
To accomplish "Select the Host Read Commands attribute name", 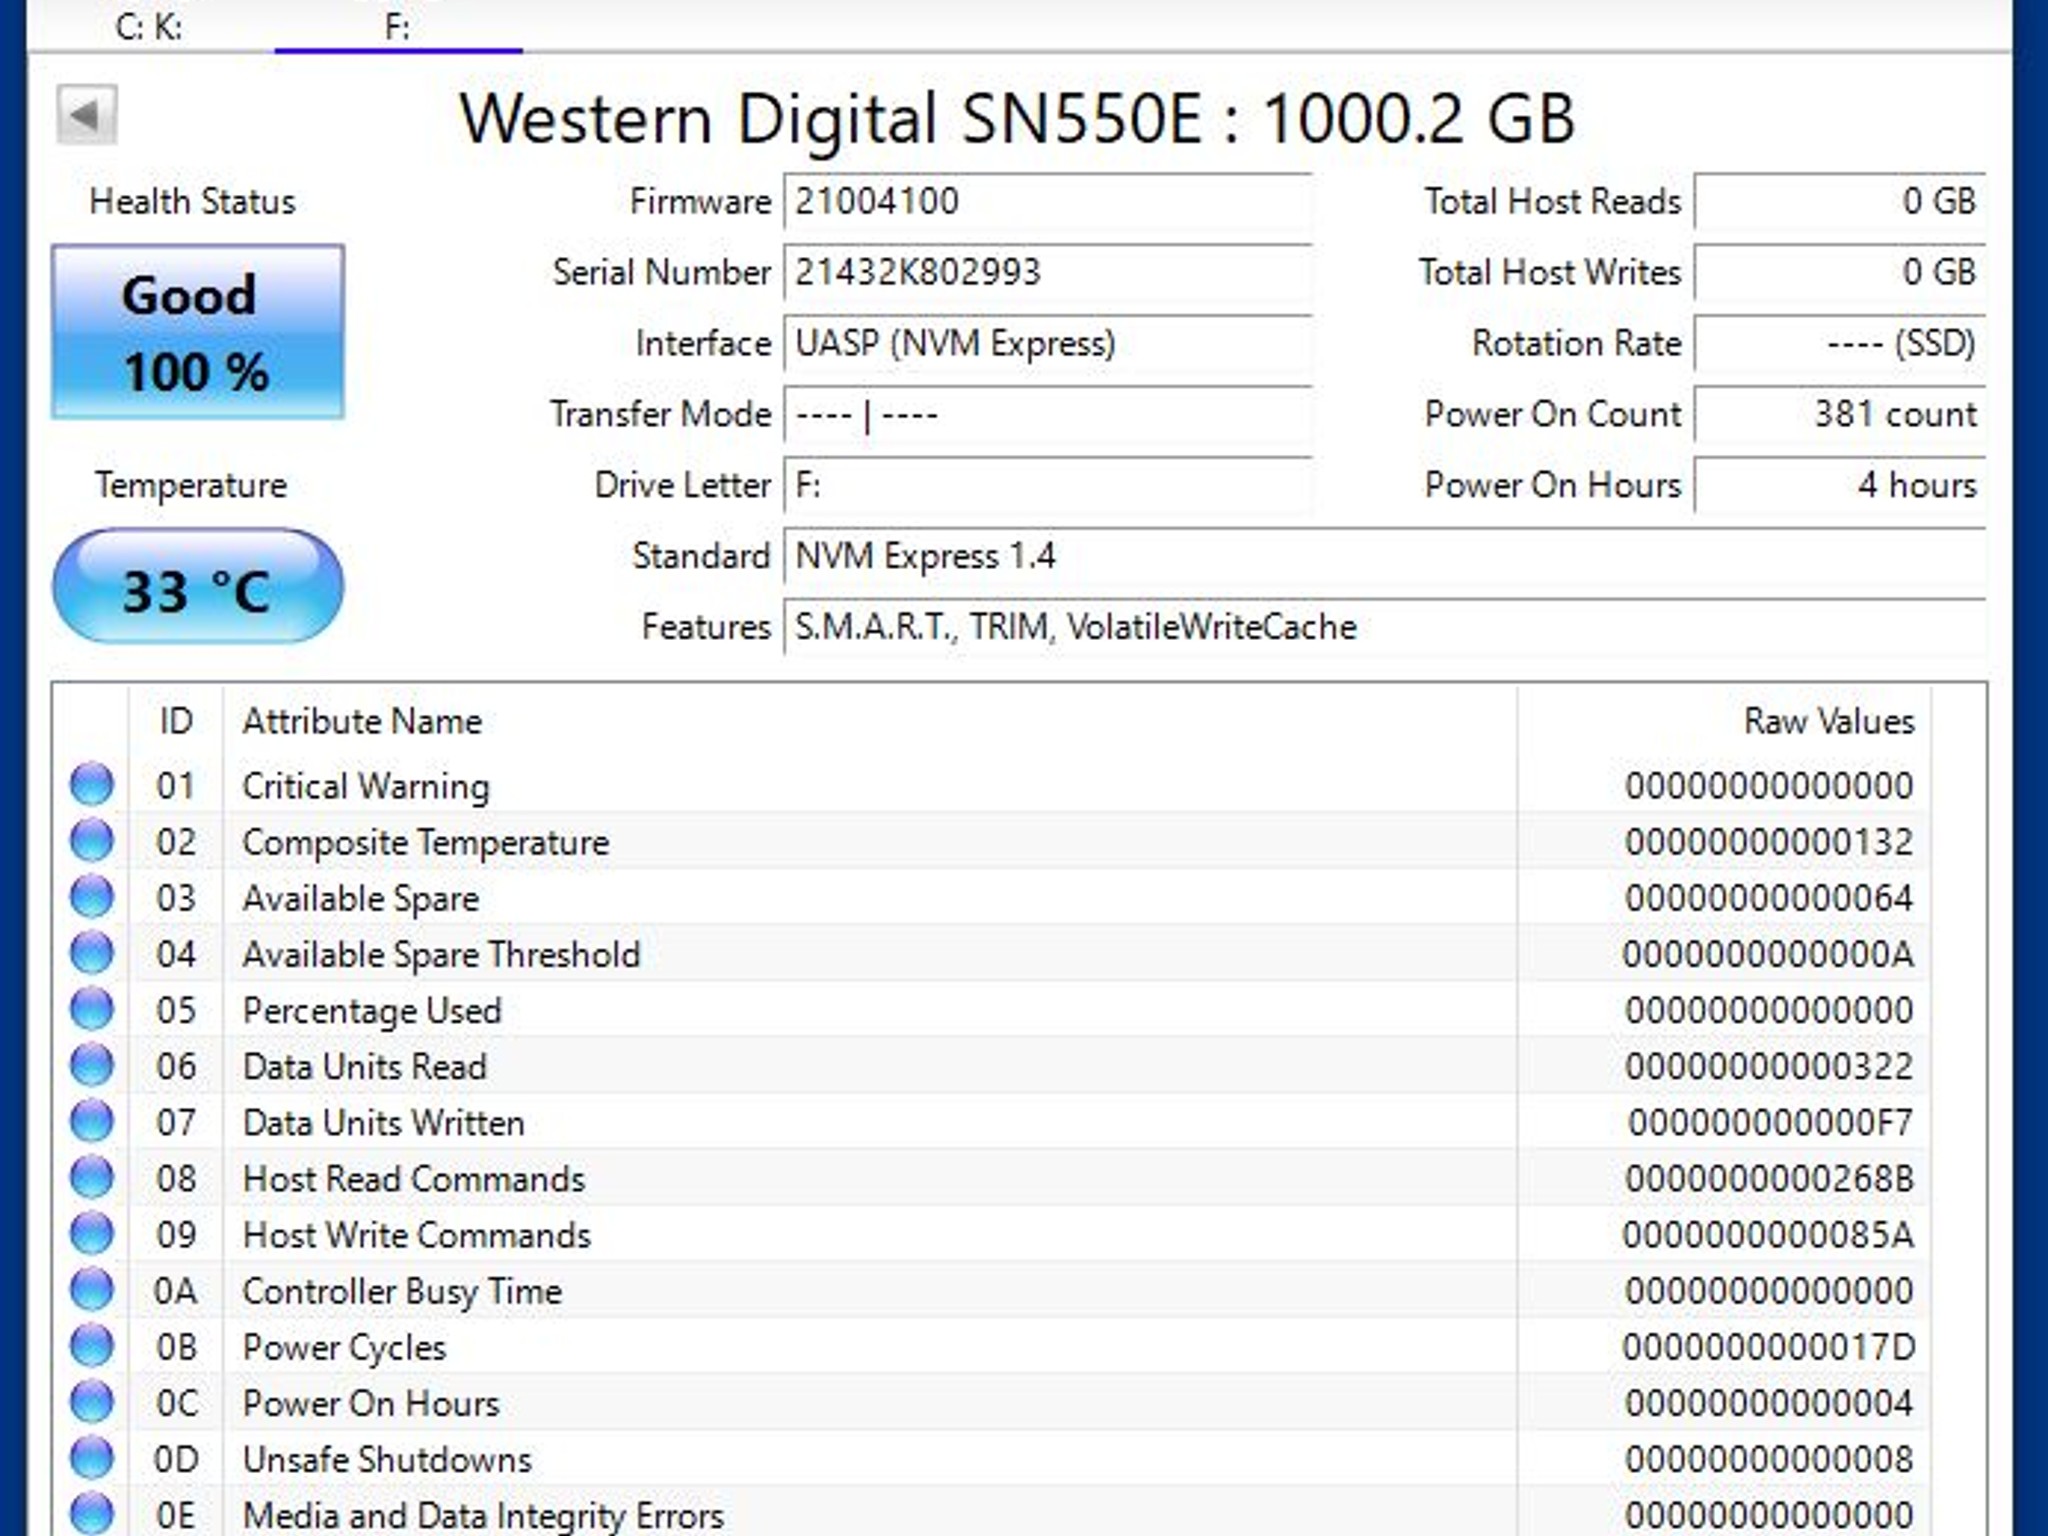I will [x=414, y=1179].
